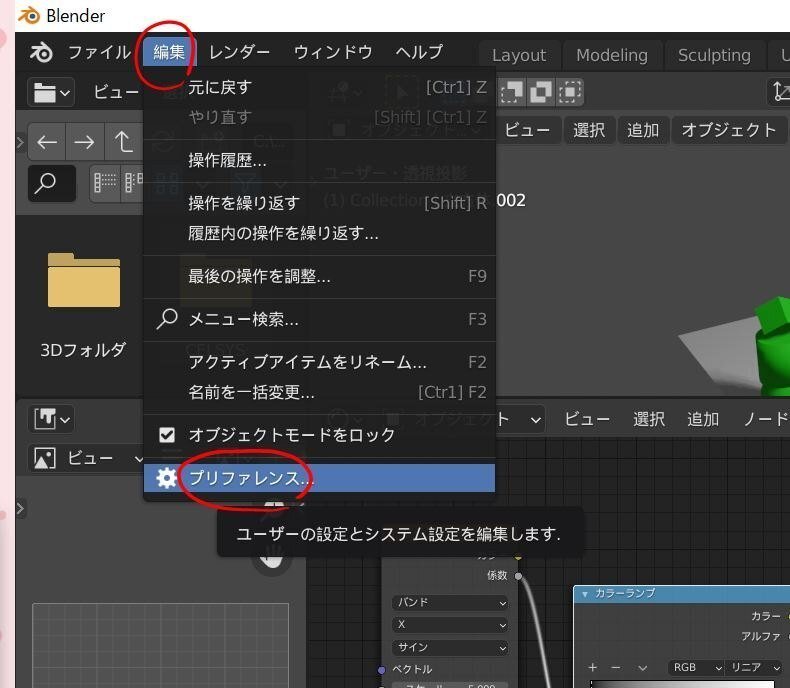Open the file browser editor type dropdown

[x=51, y=92]
